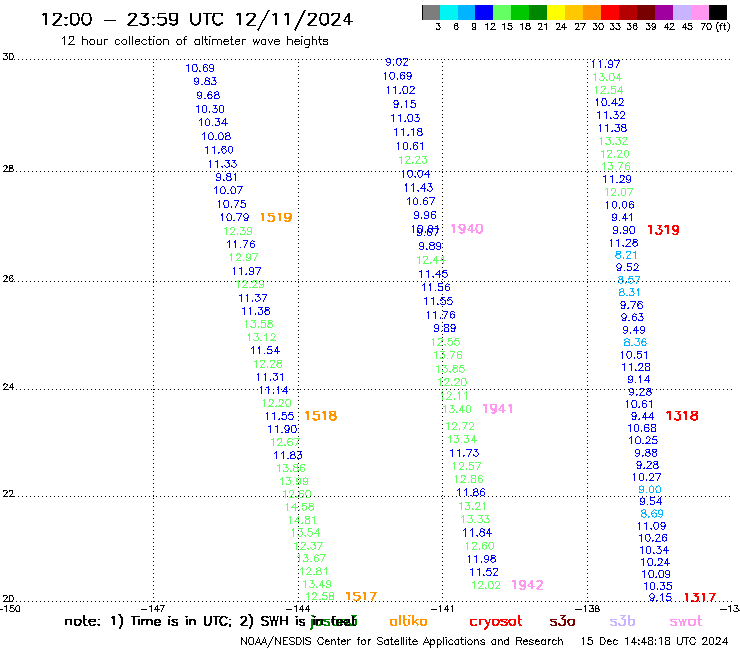Click the green reading 12.97

[x=244, y=257]
